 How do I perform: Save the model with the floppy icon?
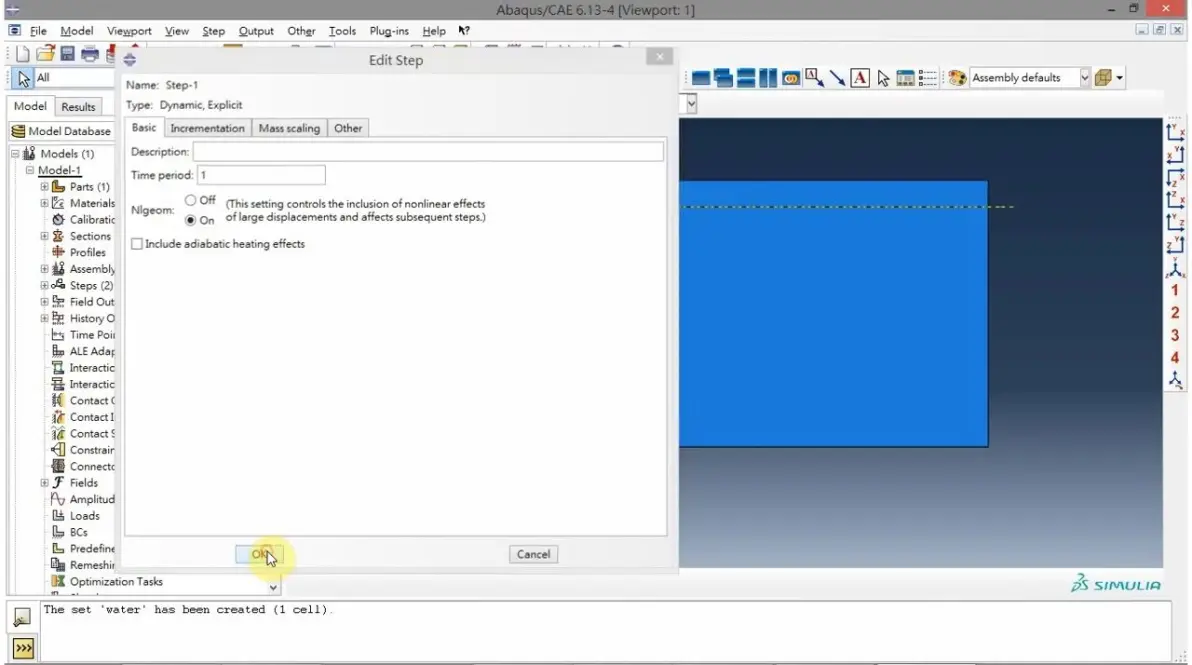[68, 54]
